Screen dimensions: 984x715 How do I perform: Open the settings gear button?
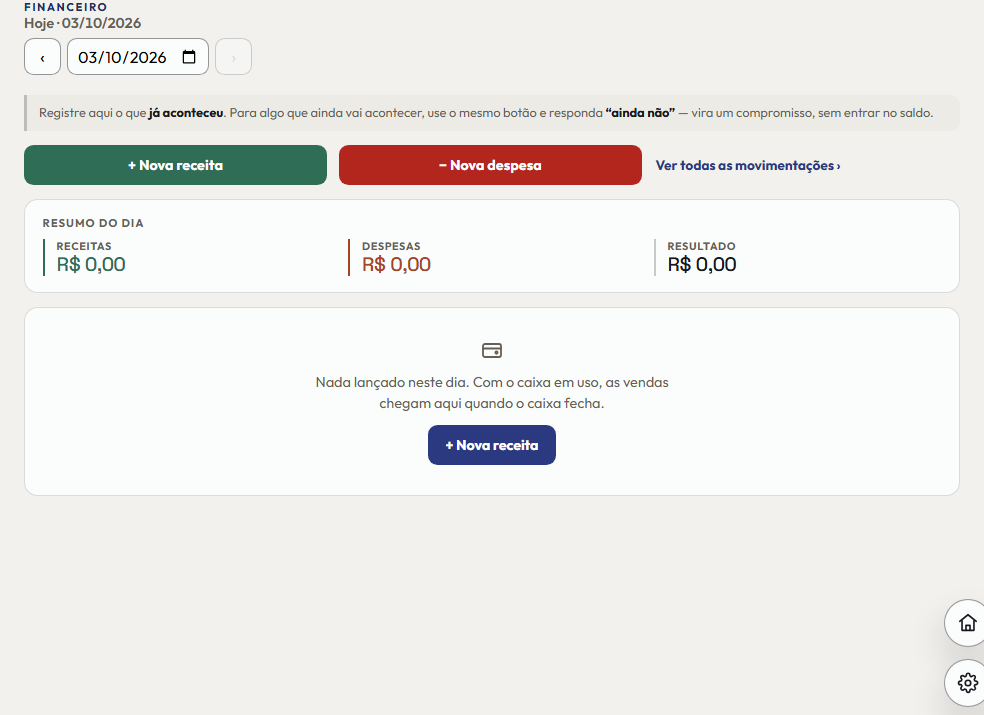click(967, 682)
